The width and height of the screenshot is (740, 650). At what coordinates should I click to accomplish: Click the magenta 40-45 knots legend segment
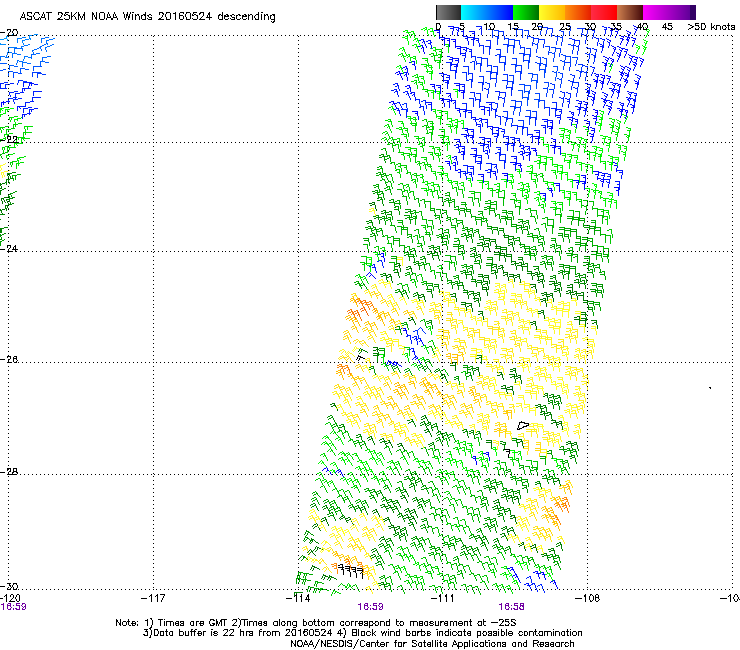656,12
